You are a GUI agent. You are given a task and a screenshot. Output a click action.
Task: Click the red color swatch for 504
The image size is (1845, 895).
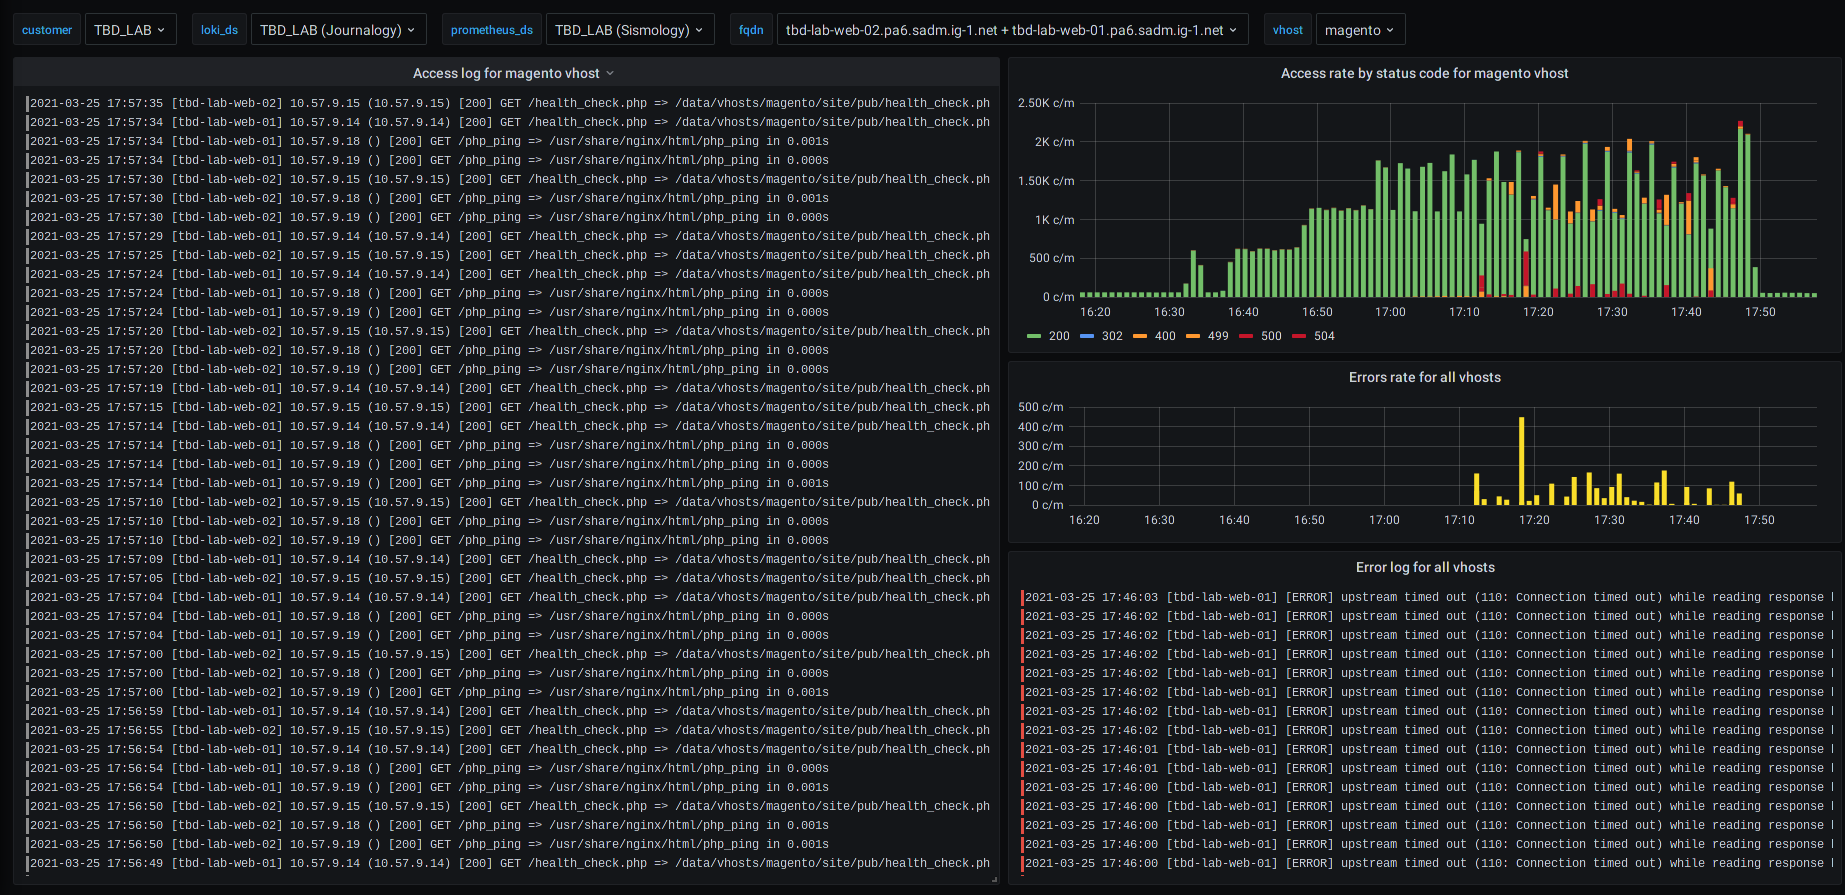(x=1299, y=336)
